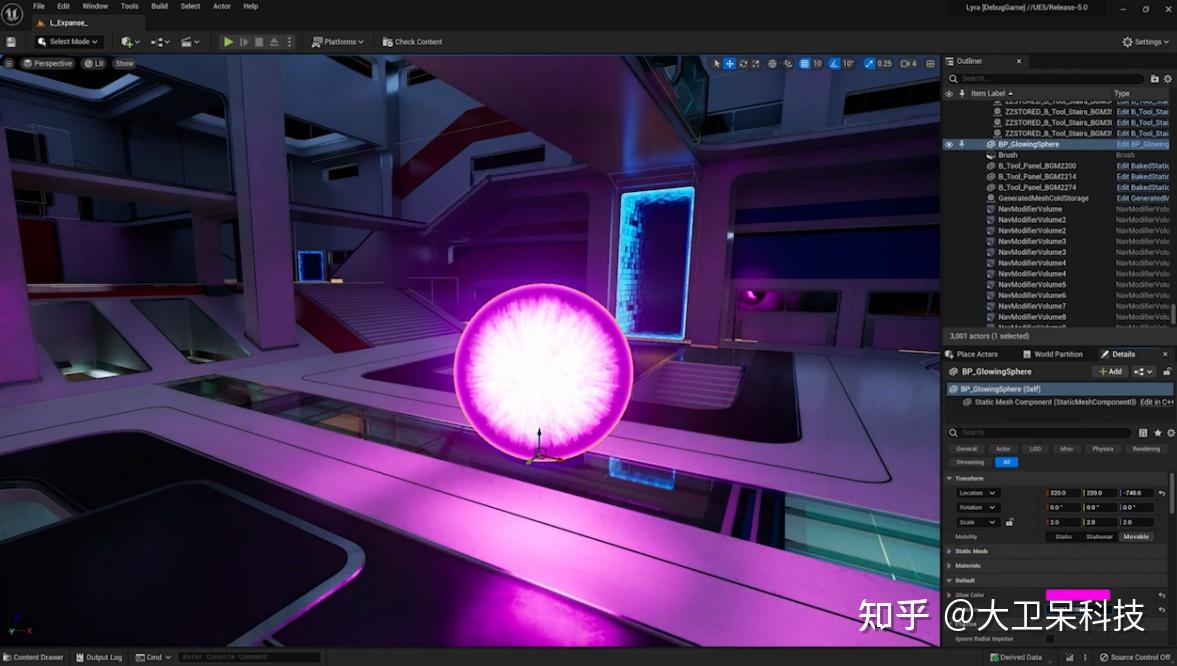Open the viewport Show menu
Viewport: 1177px width, 666px height.
pyautogui.click(x=125, y=64)
